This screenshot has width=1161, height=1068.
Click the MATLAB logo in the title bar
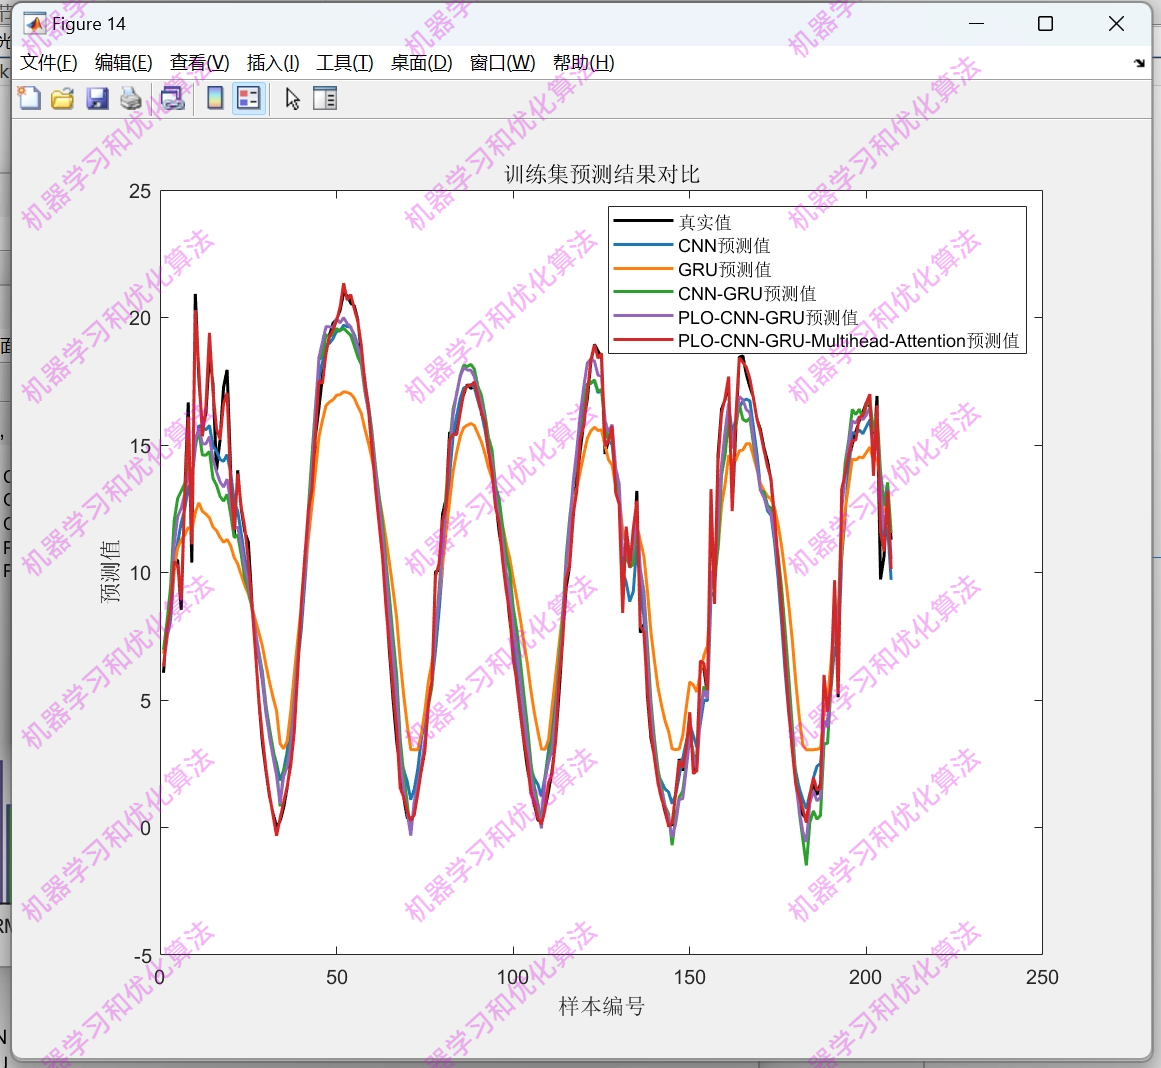(x=34, y=24)
